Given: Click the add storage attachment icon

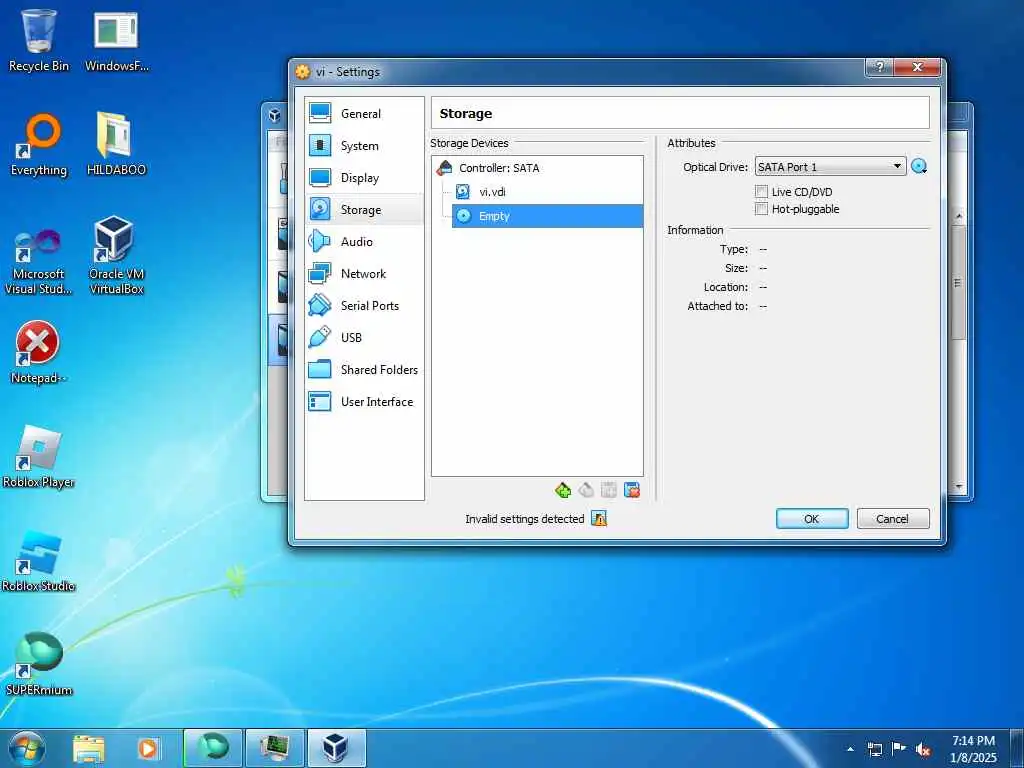Looking at the screenshot, I should [x=609, y=490].
